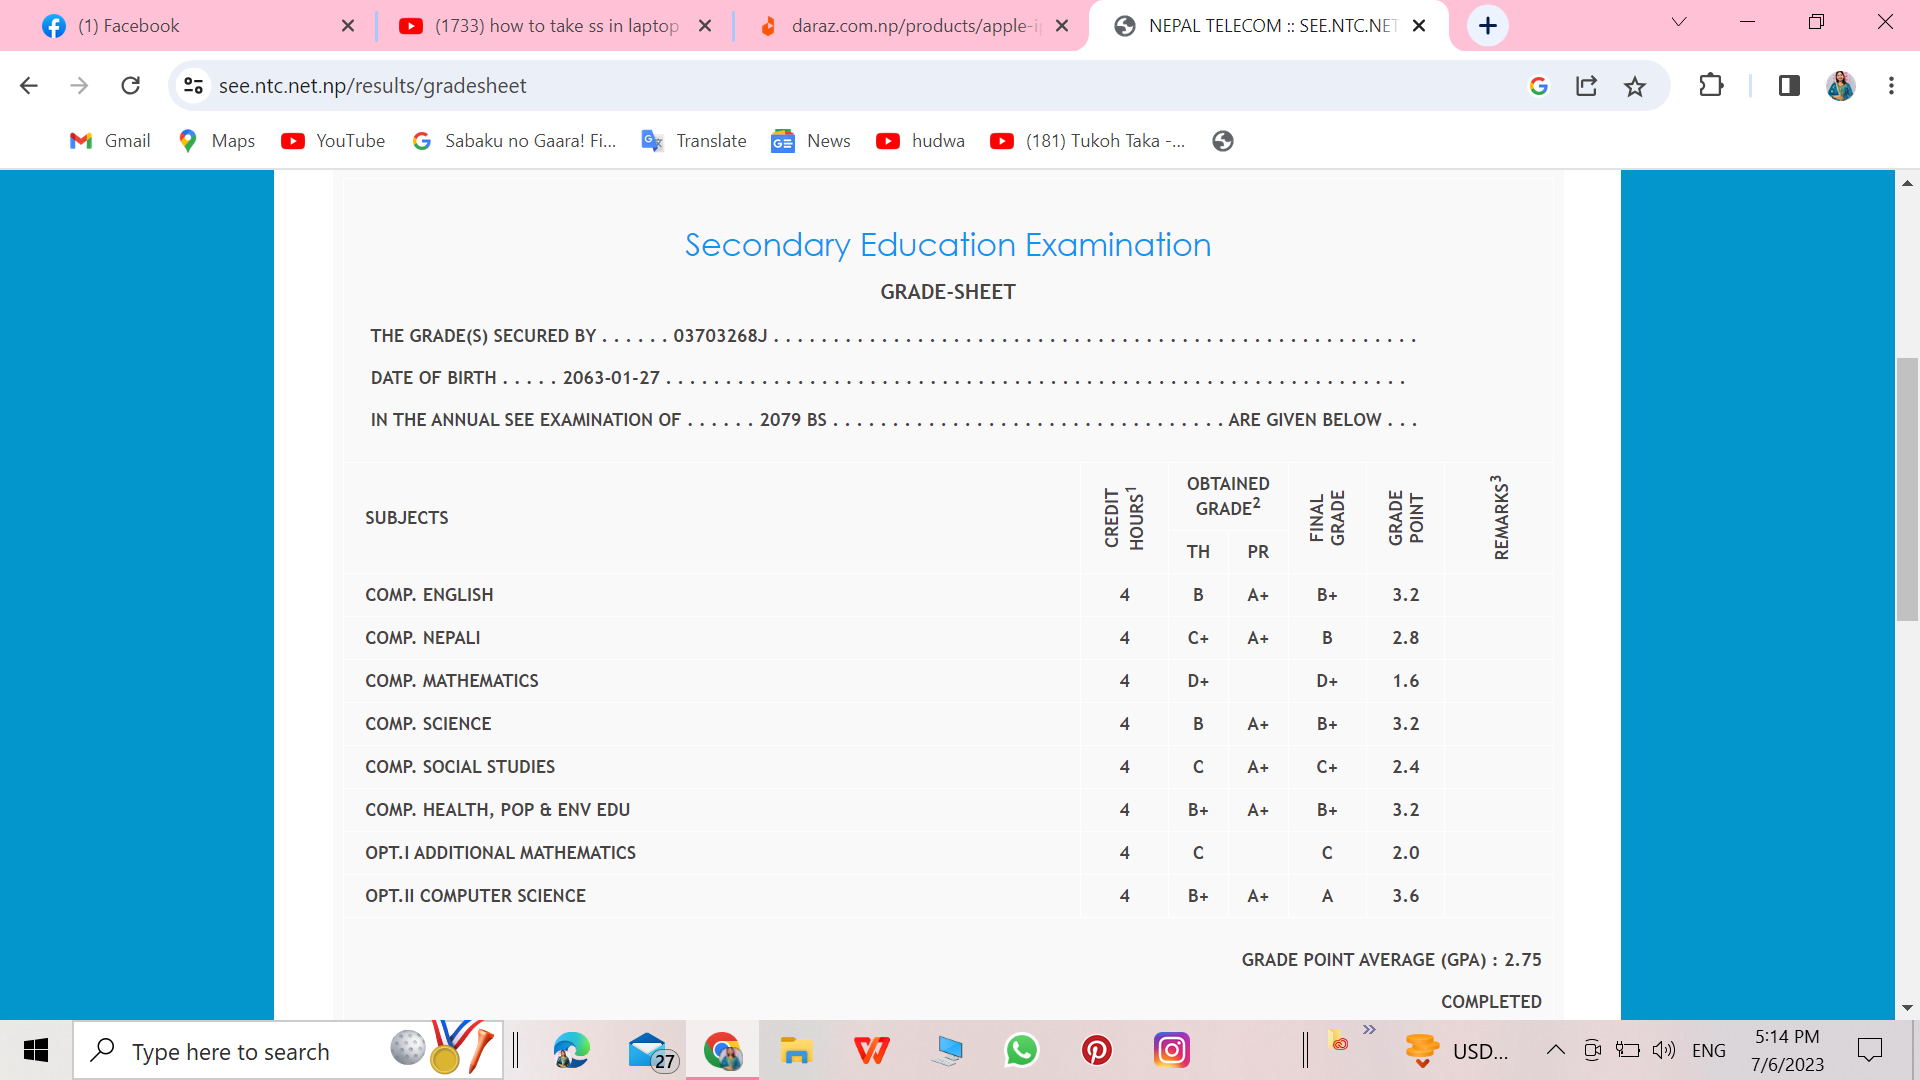The width and height of the screenshot is (1920, 1080).
Task: Open the Gmail bookmark
Action: [x=110, y=141]
